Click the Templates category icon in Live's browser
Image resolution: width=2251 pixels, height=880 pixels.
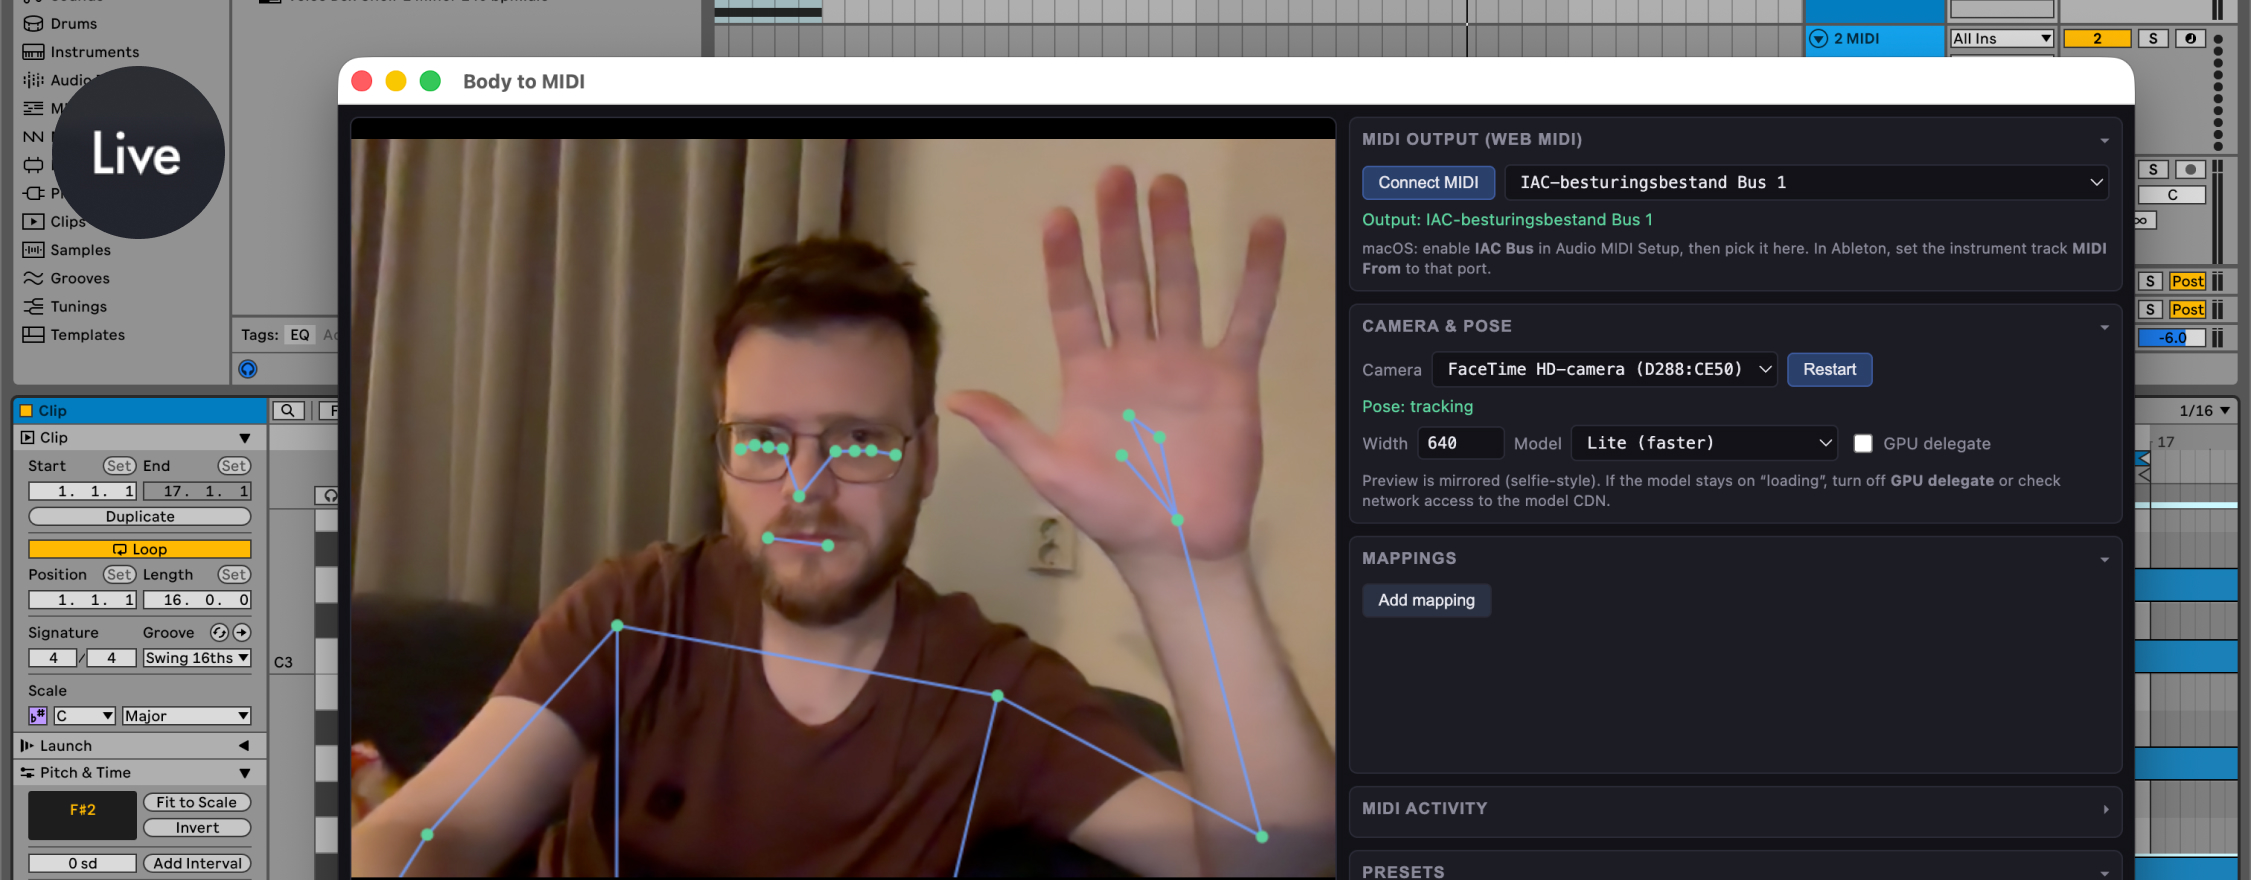click(33, 335)
